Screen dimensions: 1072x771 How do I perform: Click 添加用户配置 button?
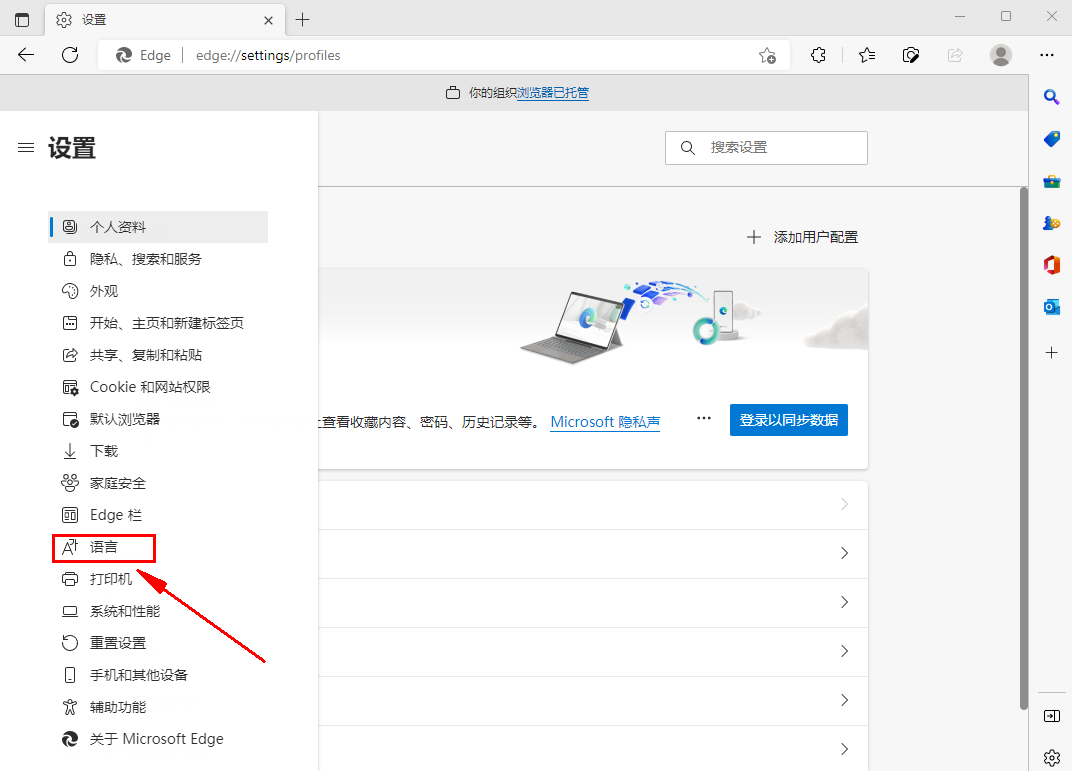(x=803, y=237)
